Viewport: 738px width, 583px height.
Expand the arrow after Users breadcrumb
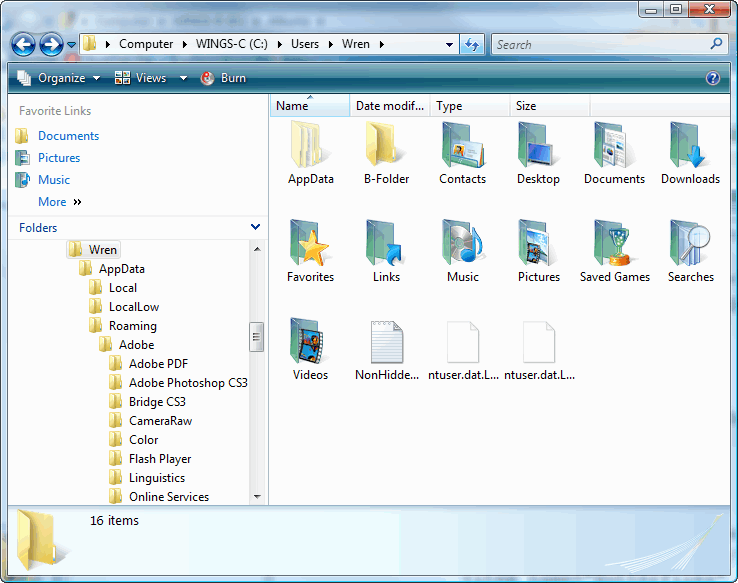[331, 44]
